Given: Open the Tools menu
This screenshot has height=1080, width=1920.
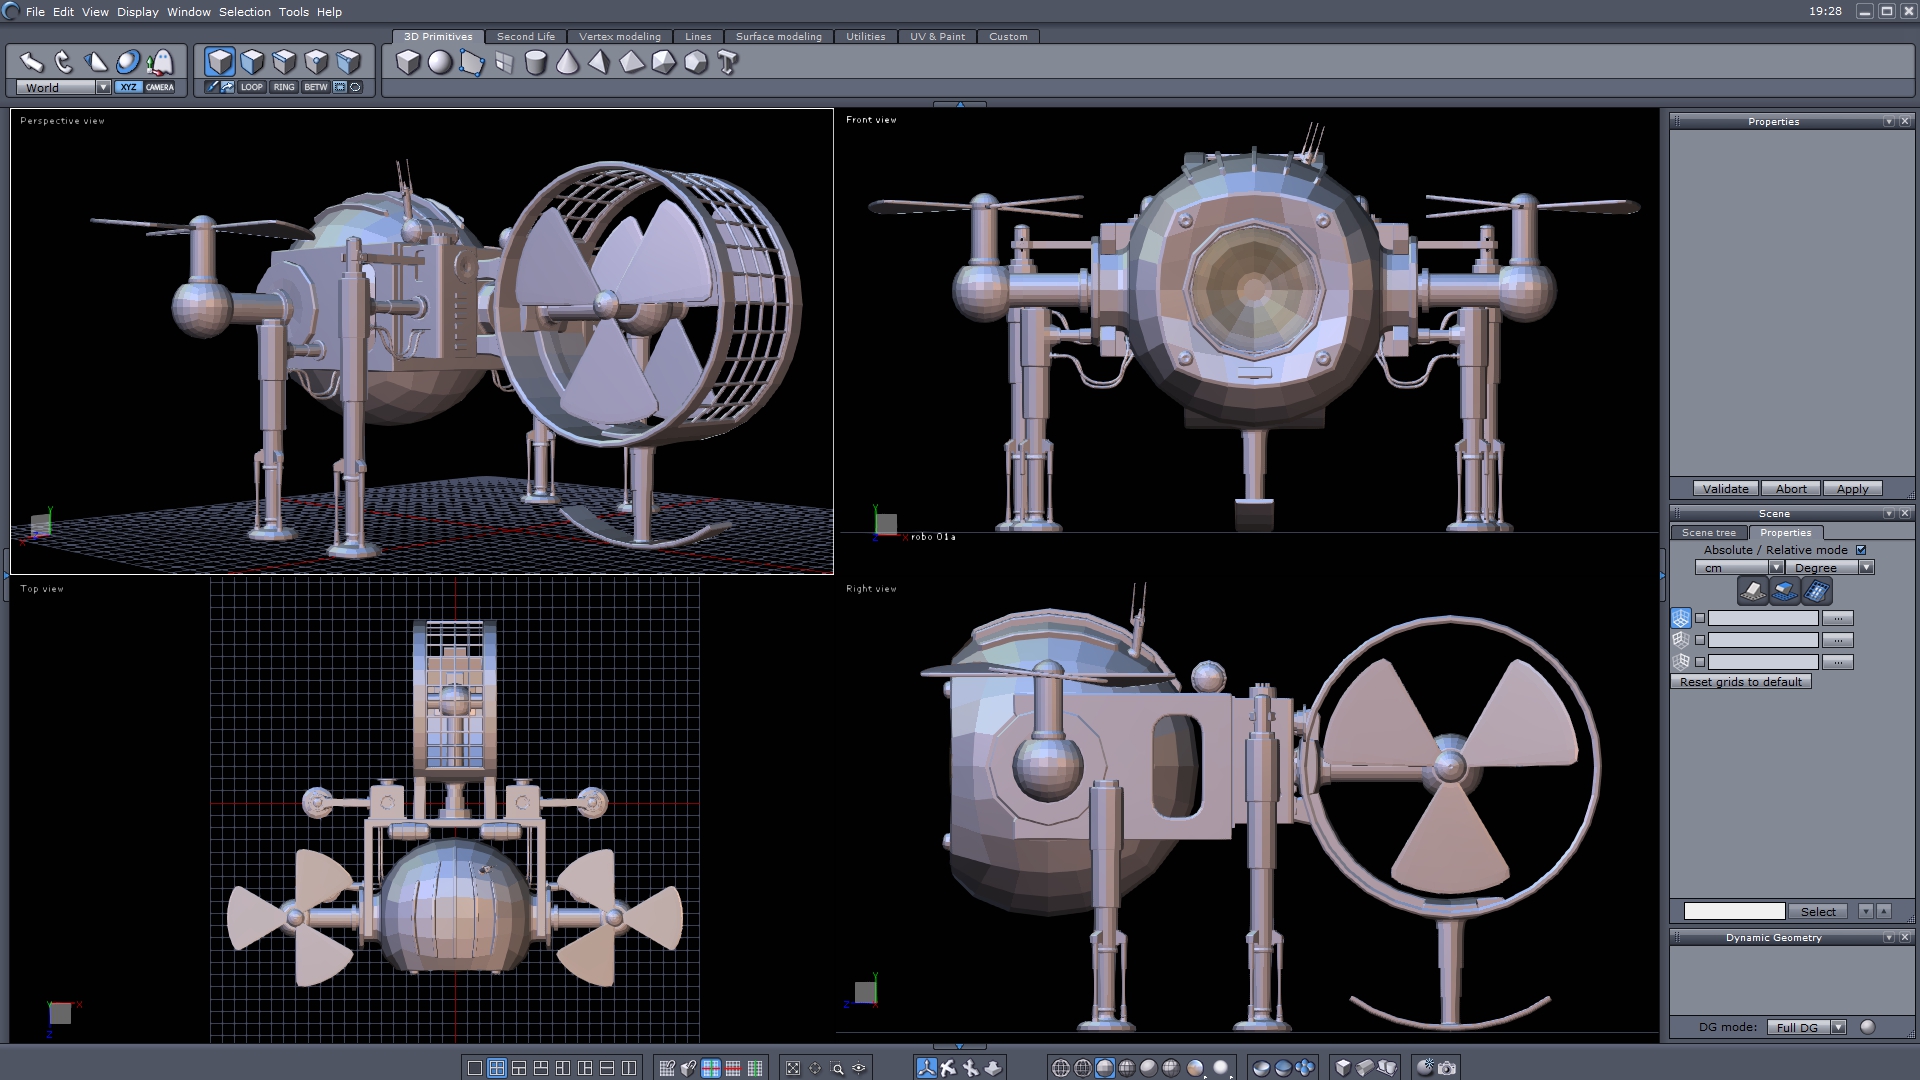Looking at the screenshot, I should [293, 12].
